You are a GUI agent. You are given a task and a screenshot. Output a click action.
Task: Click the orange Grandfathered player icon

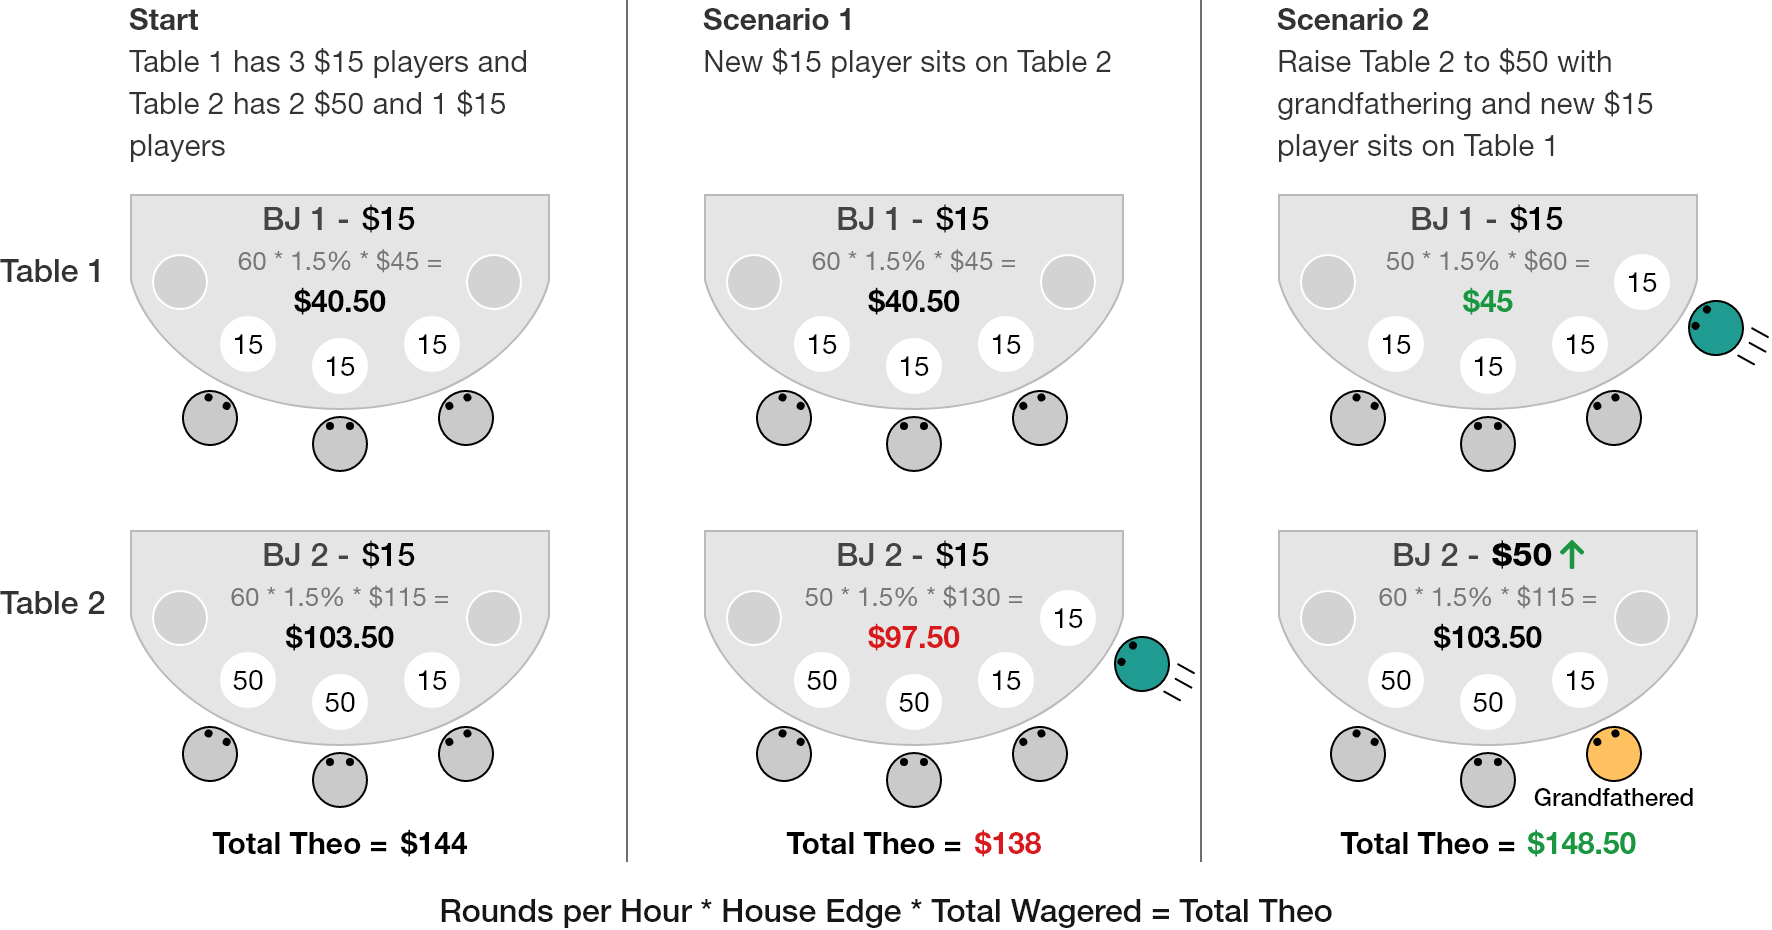pos(1613,754)
